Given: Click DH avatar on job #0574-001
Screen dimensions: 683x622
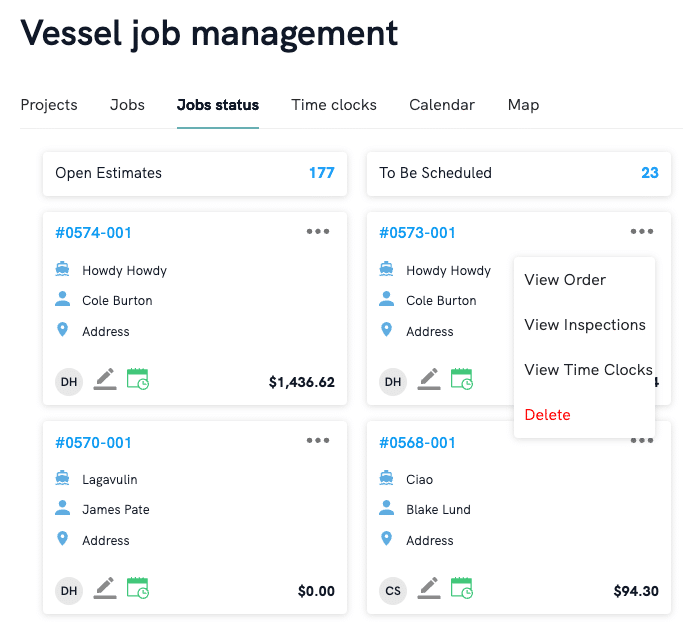Looking at the screenshot, I should [x=69, y=382].
